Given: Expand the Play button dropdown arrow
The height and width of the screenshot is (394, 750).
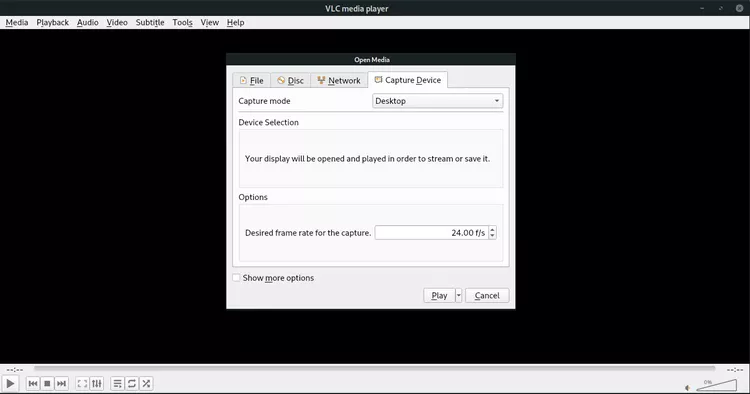Looking at the screenshot, I should 459,296.
